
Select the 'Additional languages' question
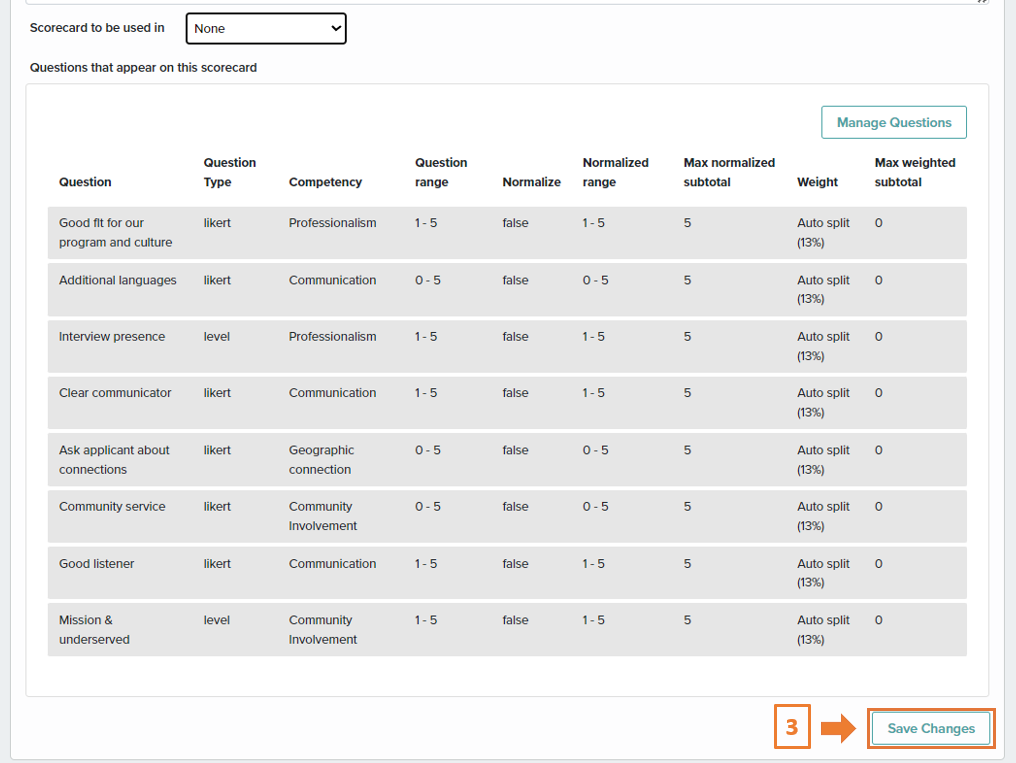click(117, 280)
